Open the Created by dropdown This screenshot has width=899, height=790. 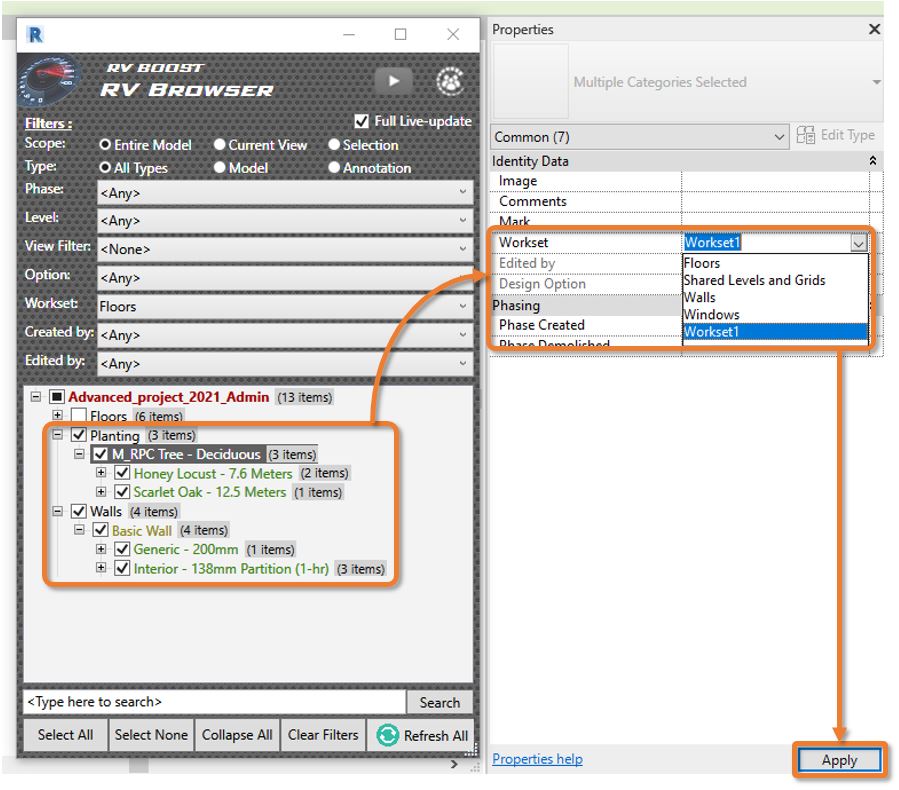click(285, 335)
